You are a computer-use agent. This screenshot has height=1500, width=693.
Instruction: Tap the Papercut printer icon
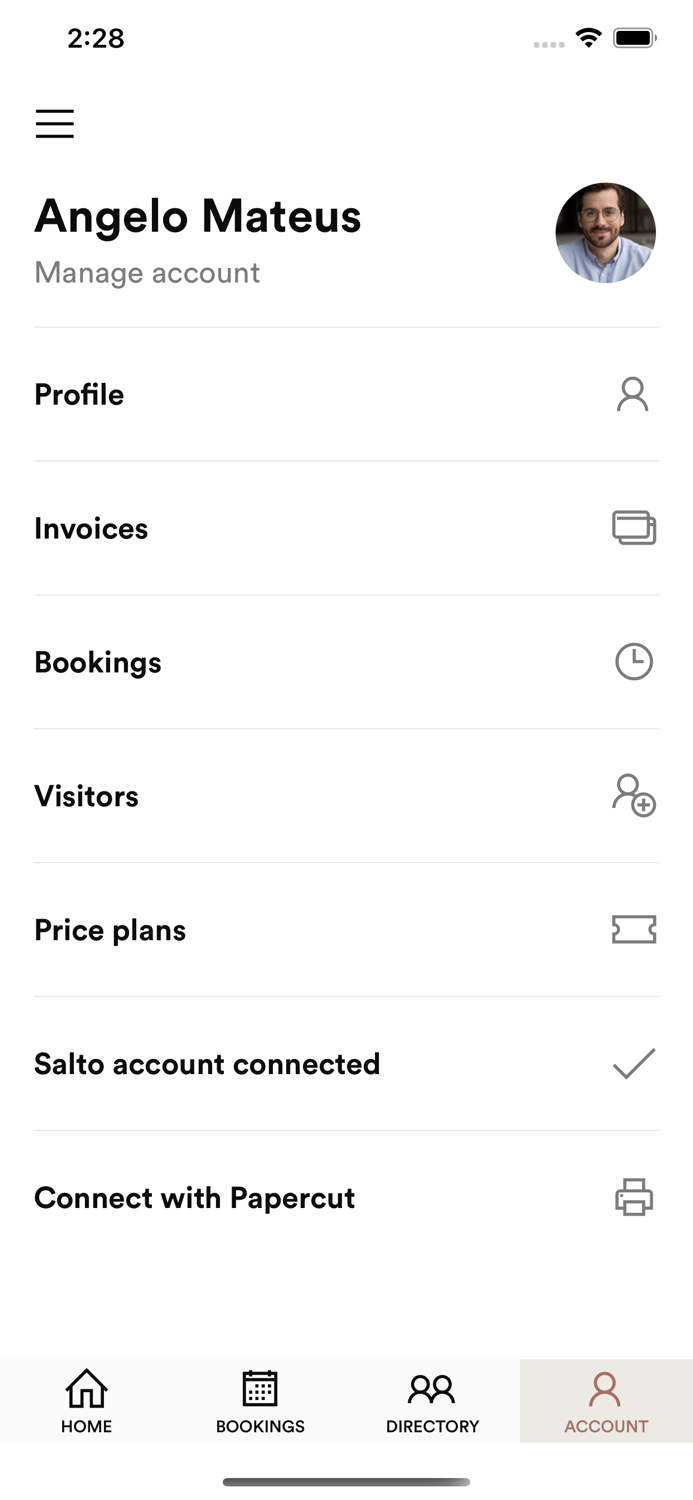pyautogui.click(x=634, y=1197)
